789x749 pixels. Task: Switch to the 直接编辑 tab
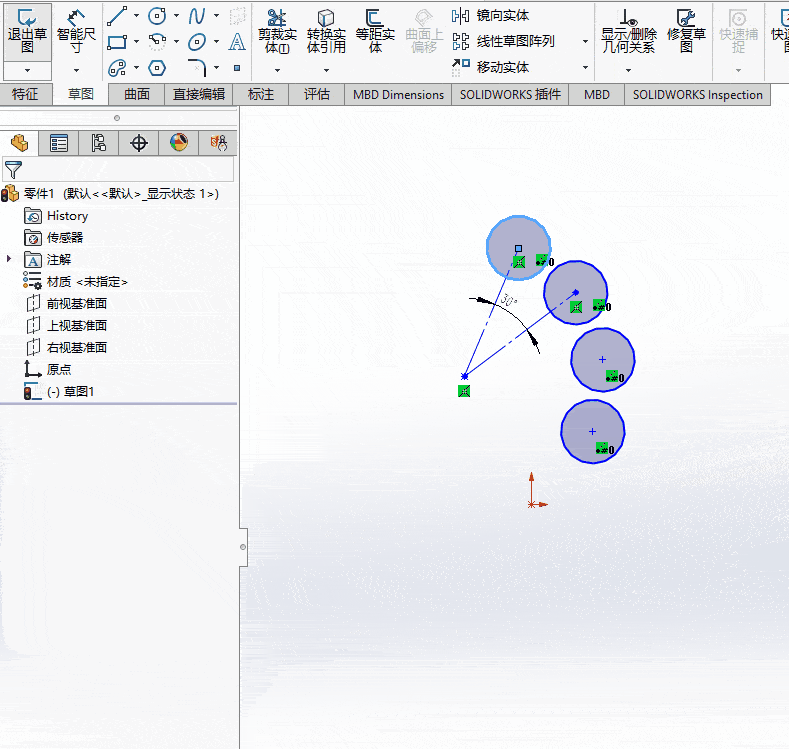[x=199, y=95]
